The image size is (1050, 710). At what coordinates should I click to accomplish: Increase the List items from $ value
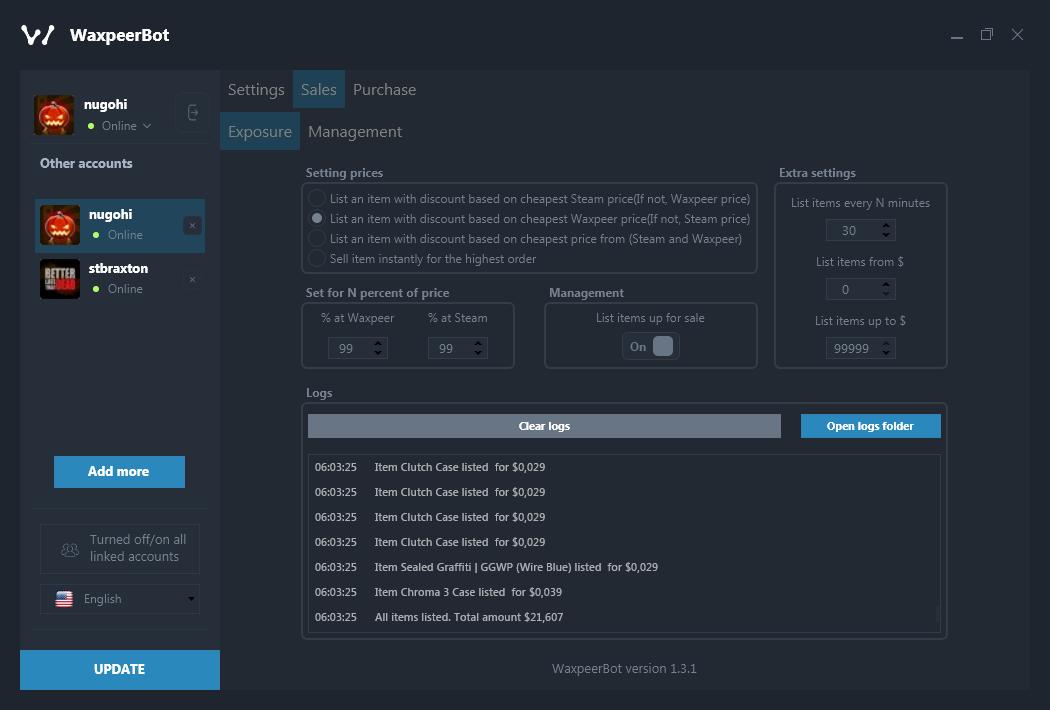886,285
